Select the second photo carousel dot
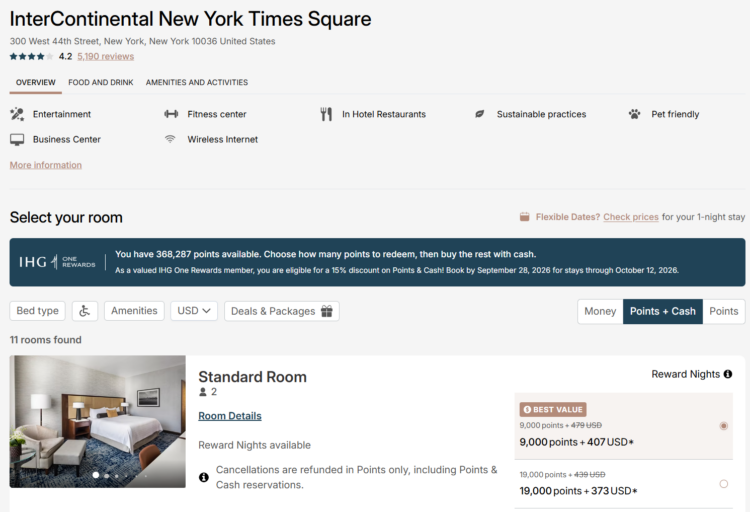This screenshot has height=512, width=750. 107,476
